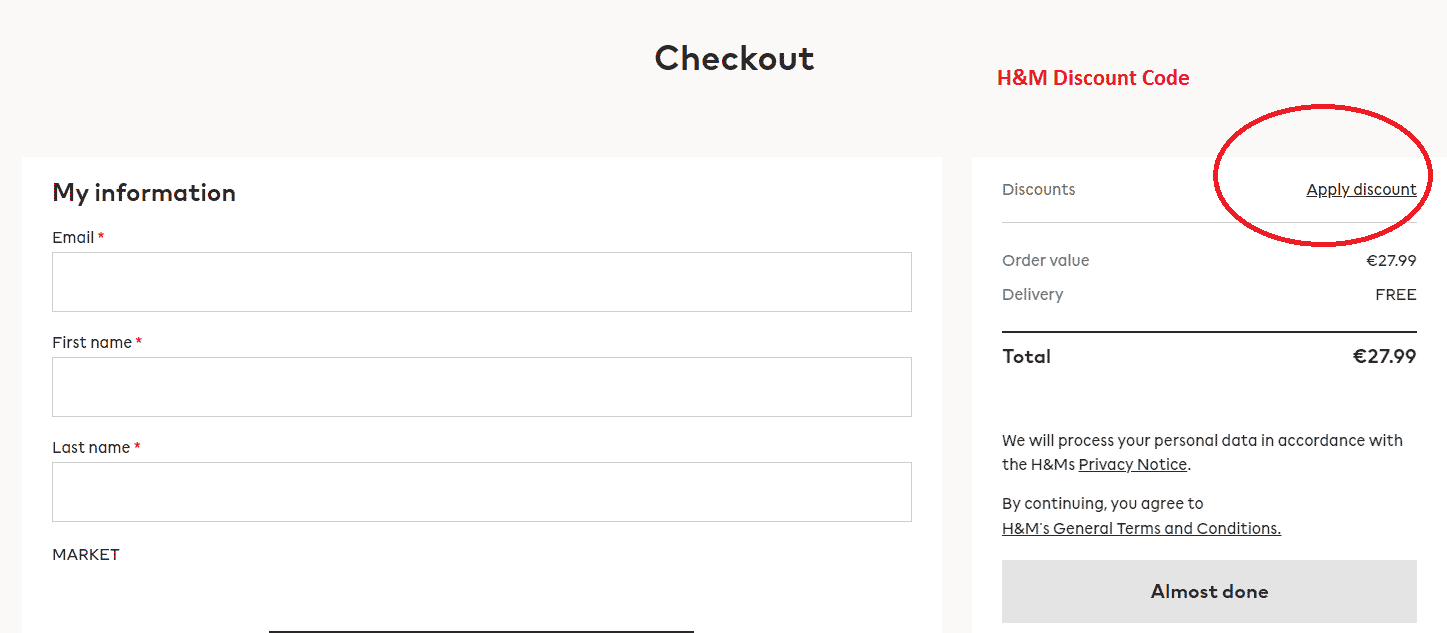Select the First name input field
The width and height of the screenshot is (1447, 633).
(x=481, y=386)
